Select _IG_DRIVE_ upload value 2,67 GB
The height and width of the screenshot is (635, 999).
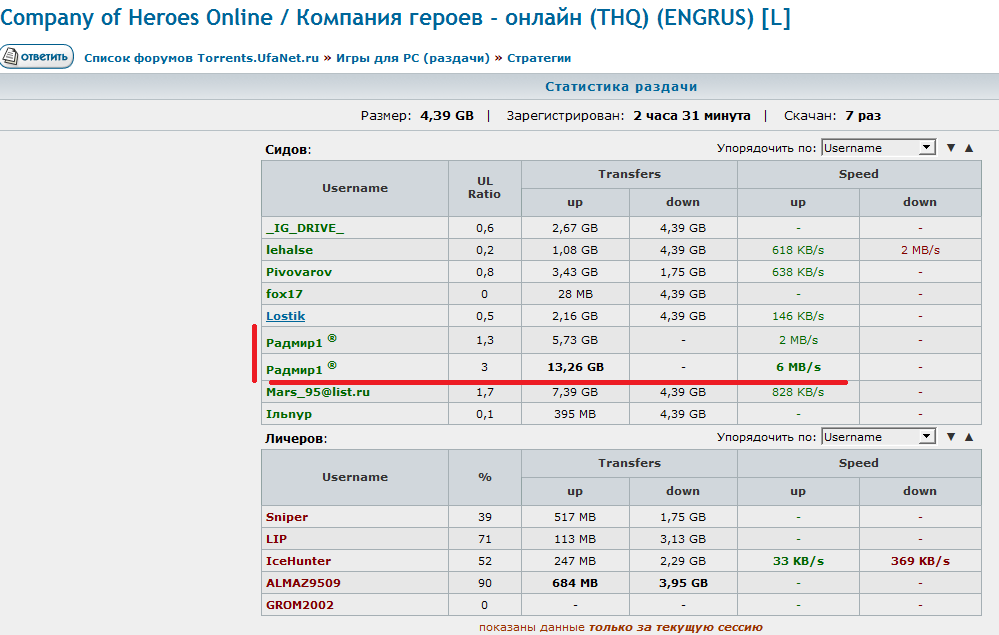575,228
